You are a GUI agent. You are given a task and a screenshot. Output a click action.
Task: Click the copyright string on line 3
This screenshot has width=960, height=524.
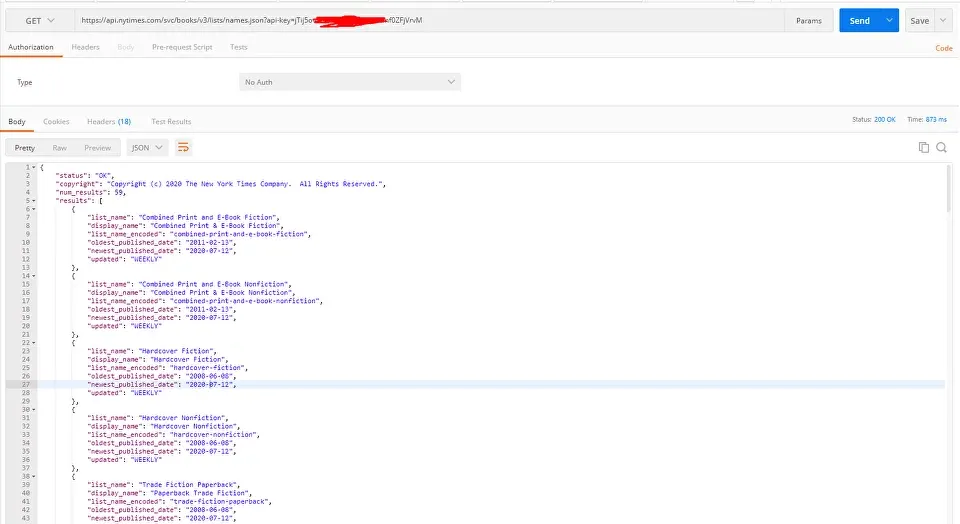pyautogui.click(x=244, y=184)
